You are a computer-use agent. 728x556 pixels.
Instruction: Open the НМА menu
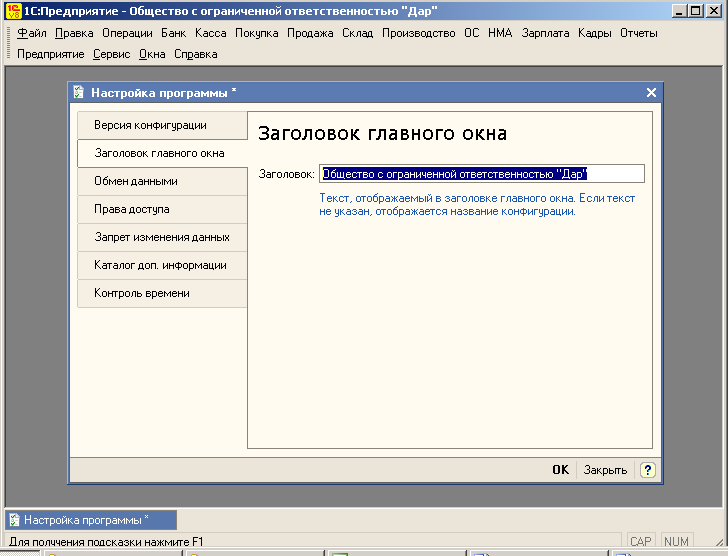pos(500,33)
